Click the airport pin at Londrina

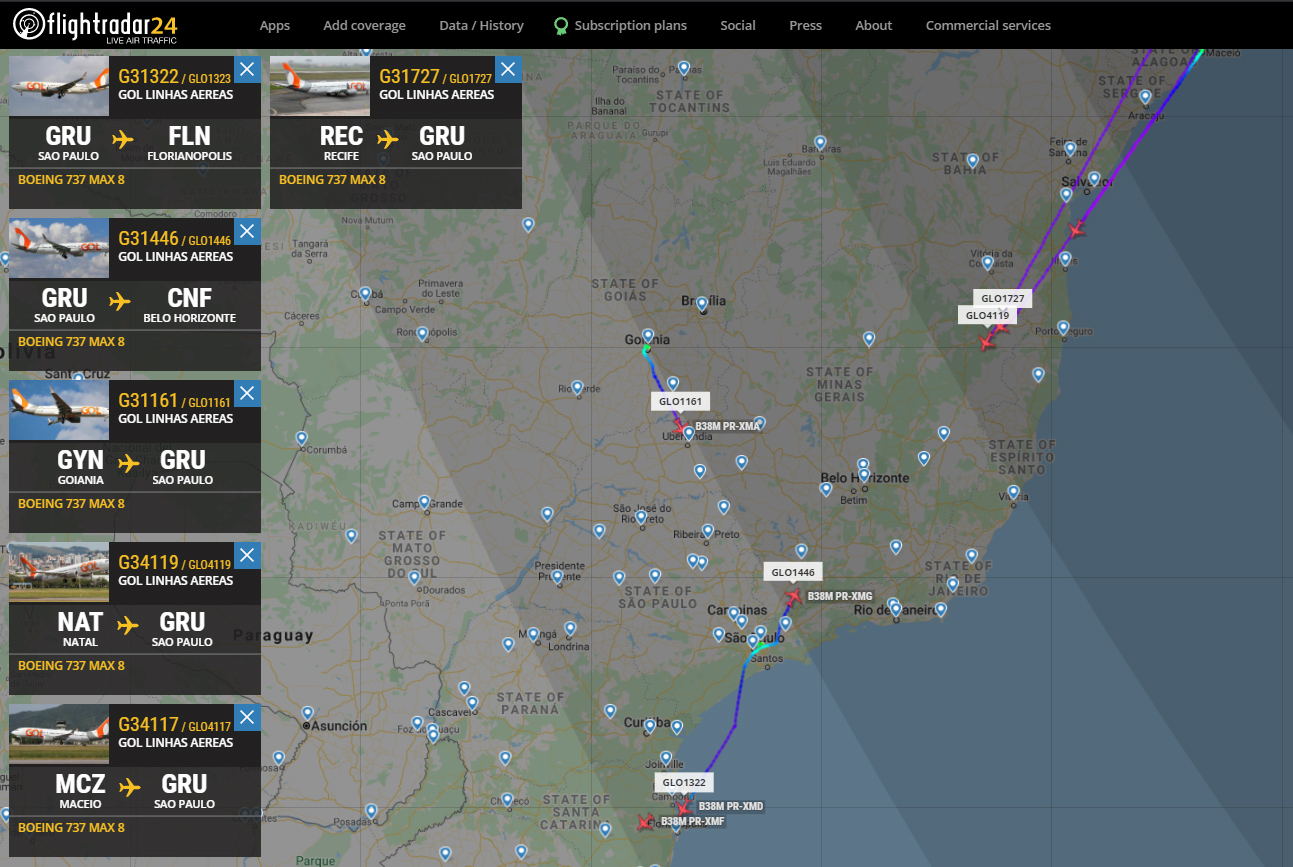570,629
